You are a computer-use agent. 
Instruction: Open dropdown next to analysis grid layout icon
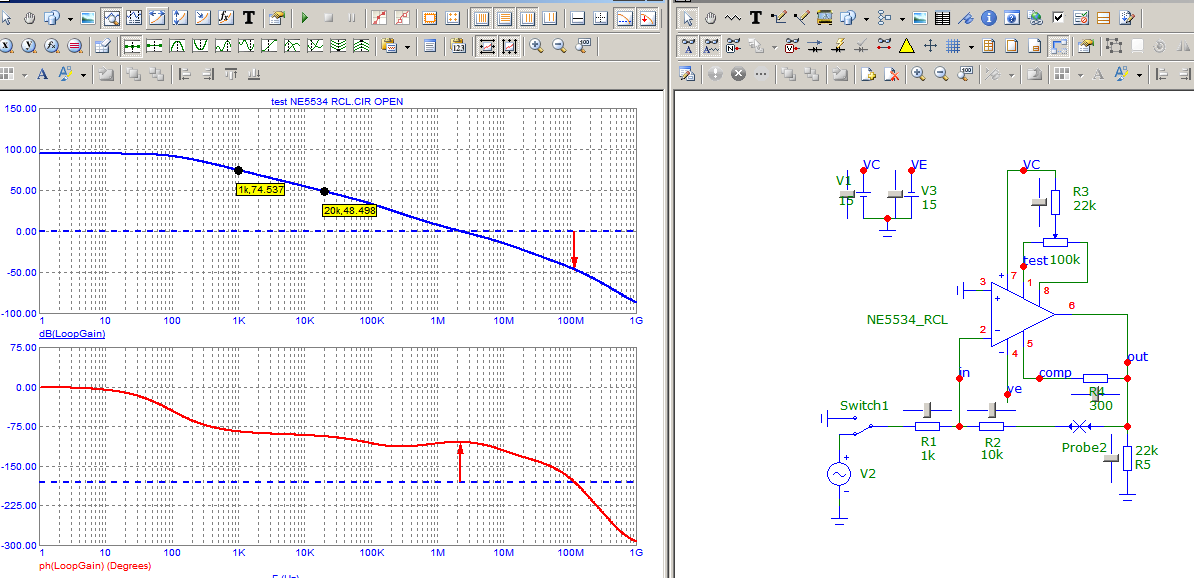[x=24, y=75]
